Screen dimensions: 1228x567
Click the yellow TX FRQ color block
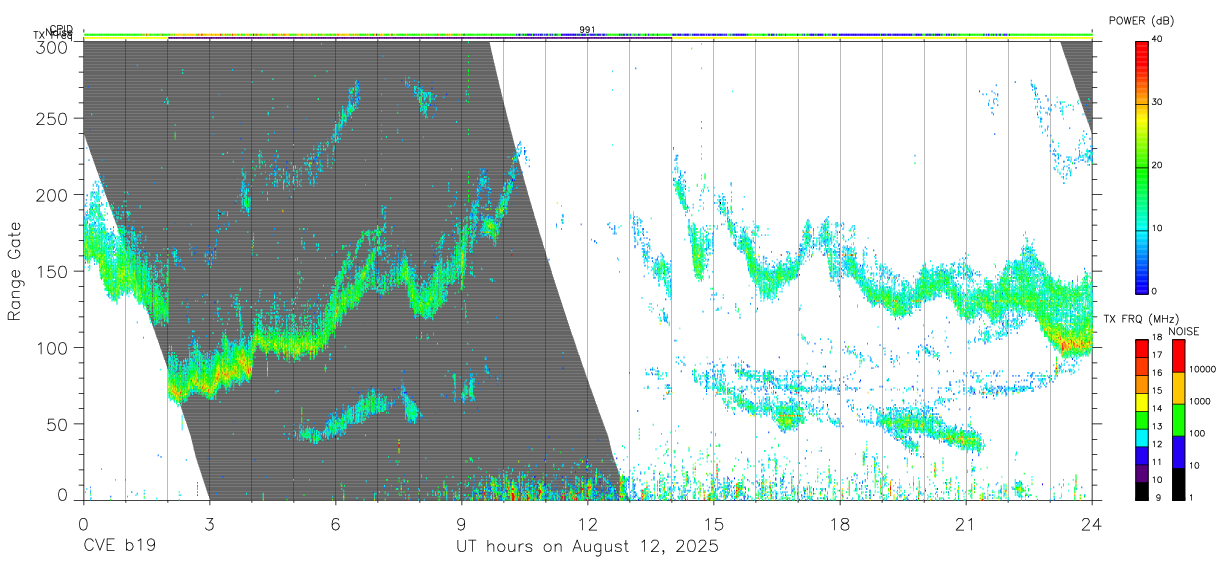(1141, 403)
